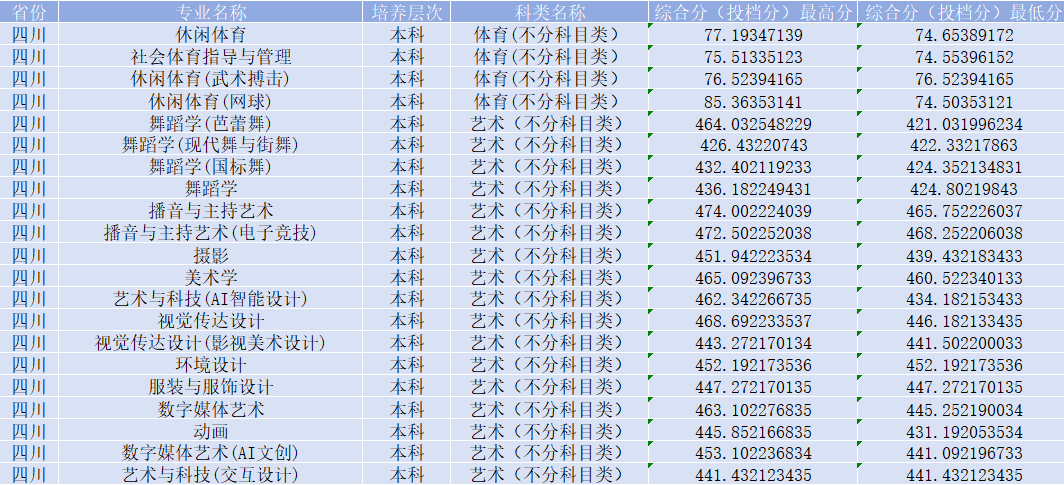Select the 休闲体育(网球) cell
Screen dimensions: 1064x485
[x=211, y=102]
